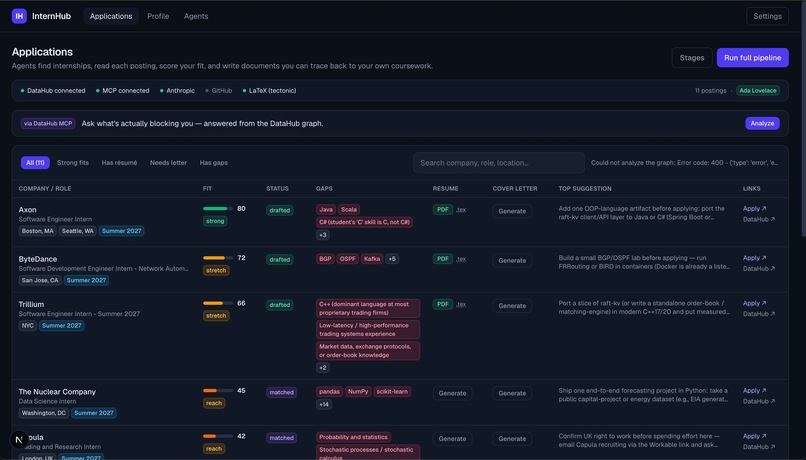Select the All (11) filter
Screen dimensions: 806x460
(35, 162)
